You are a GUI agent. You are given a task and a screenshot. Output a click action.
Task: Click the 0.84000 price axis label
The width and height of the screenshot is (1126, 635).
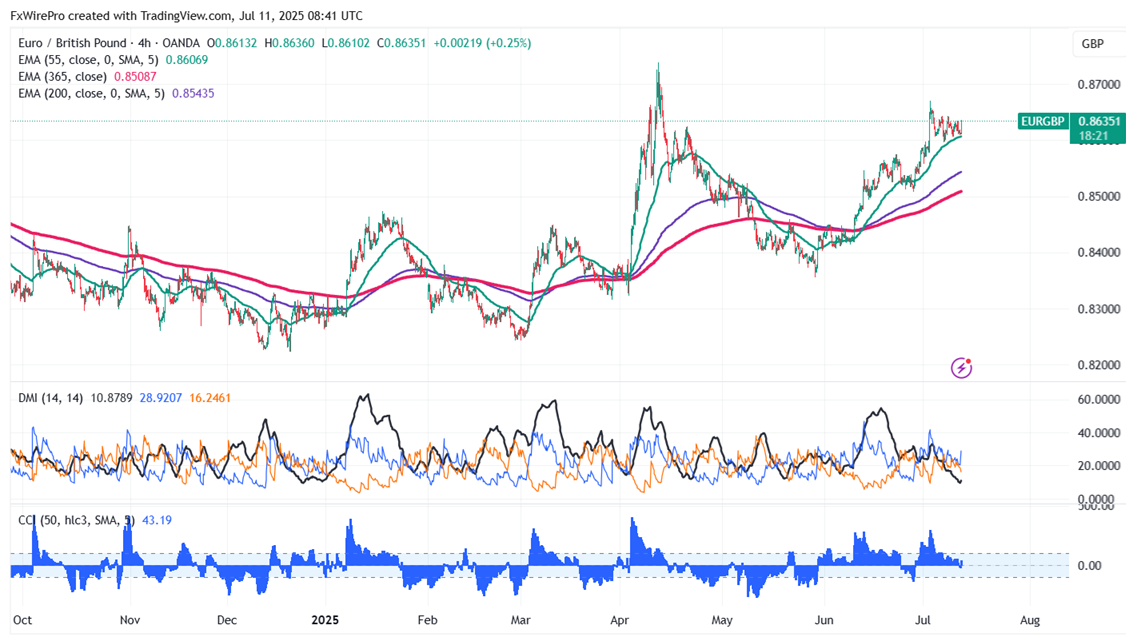[1099, 252]
